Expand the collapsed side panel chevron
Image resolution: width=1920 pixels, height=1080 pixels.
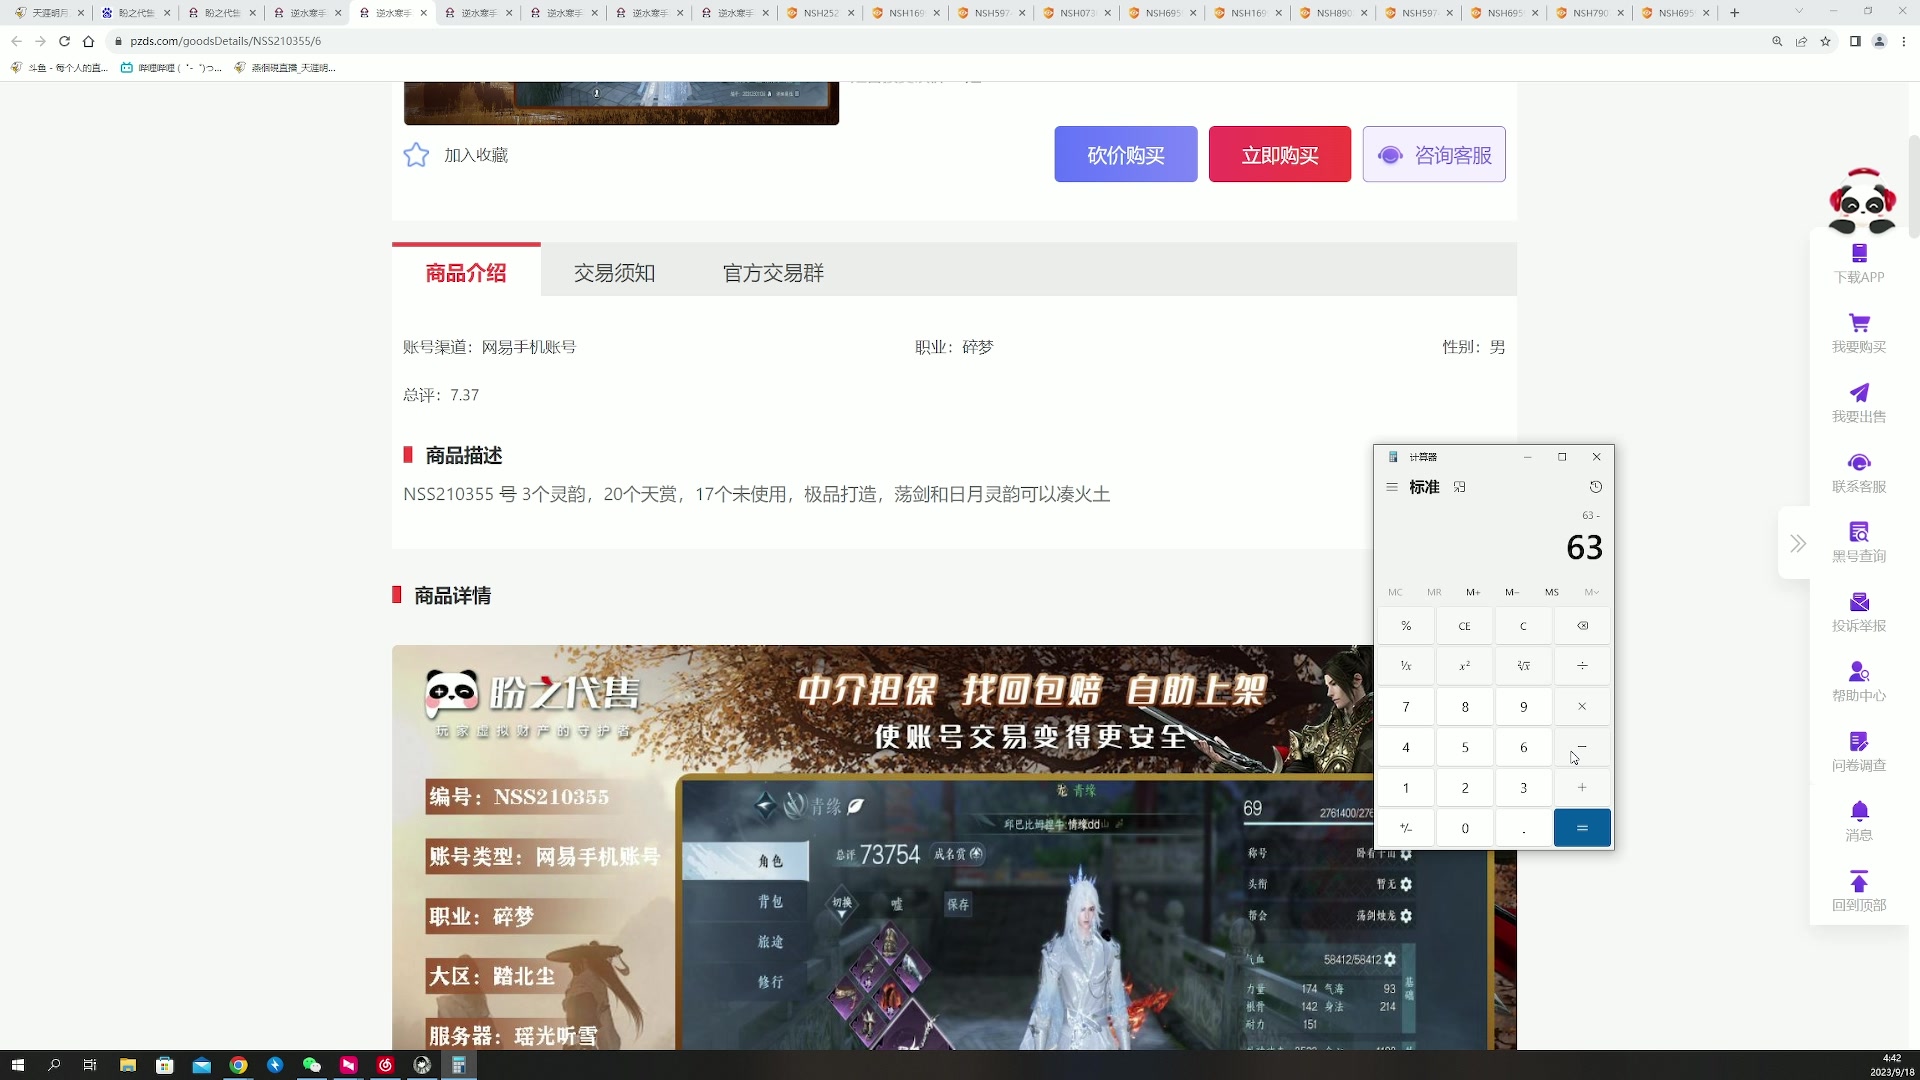click(1798, 543)
